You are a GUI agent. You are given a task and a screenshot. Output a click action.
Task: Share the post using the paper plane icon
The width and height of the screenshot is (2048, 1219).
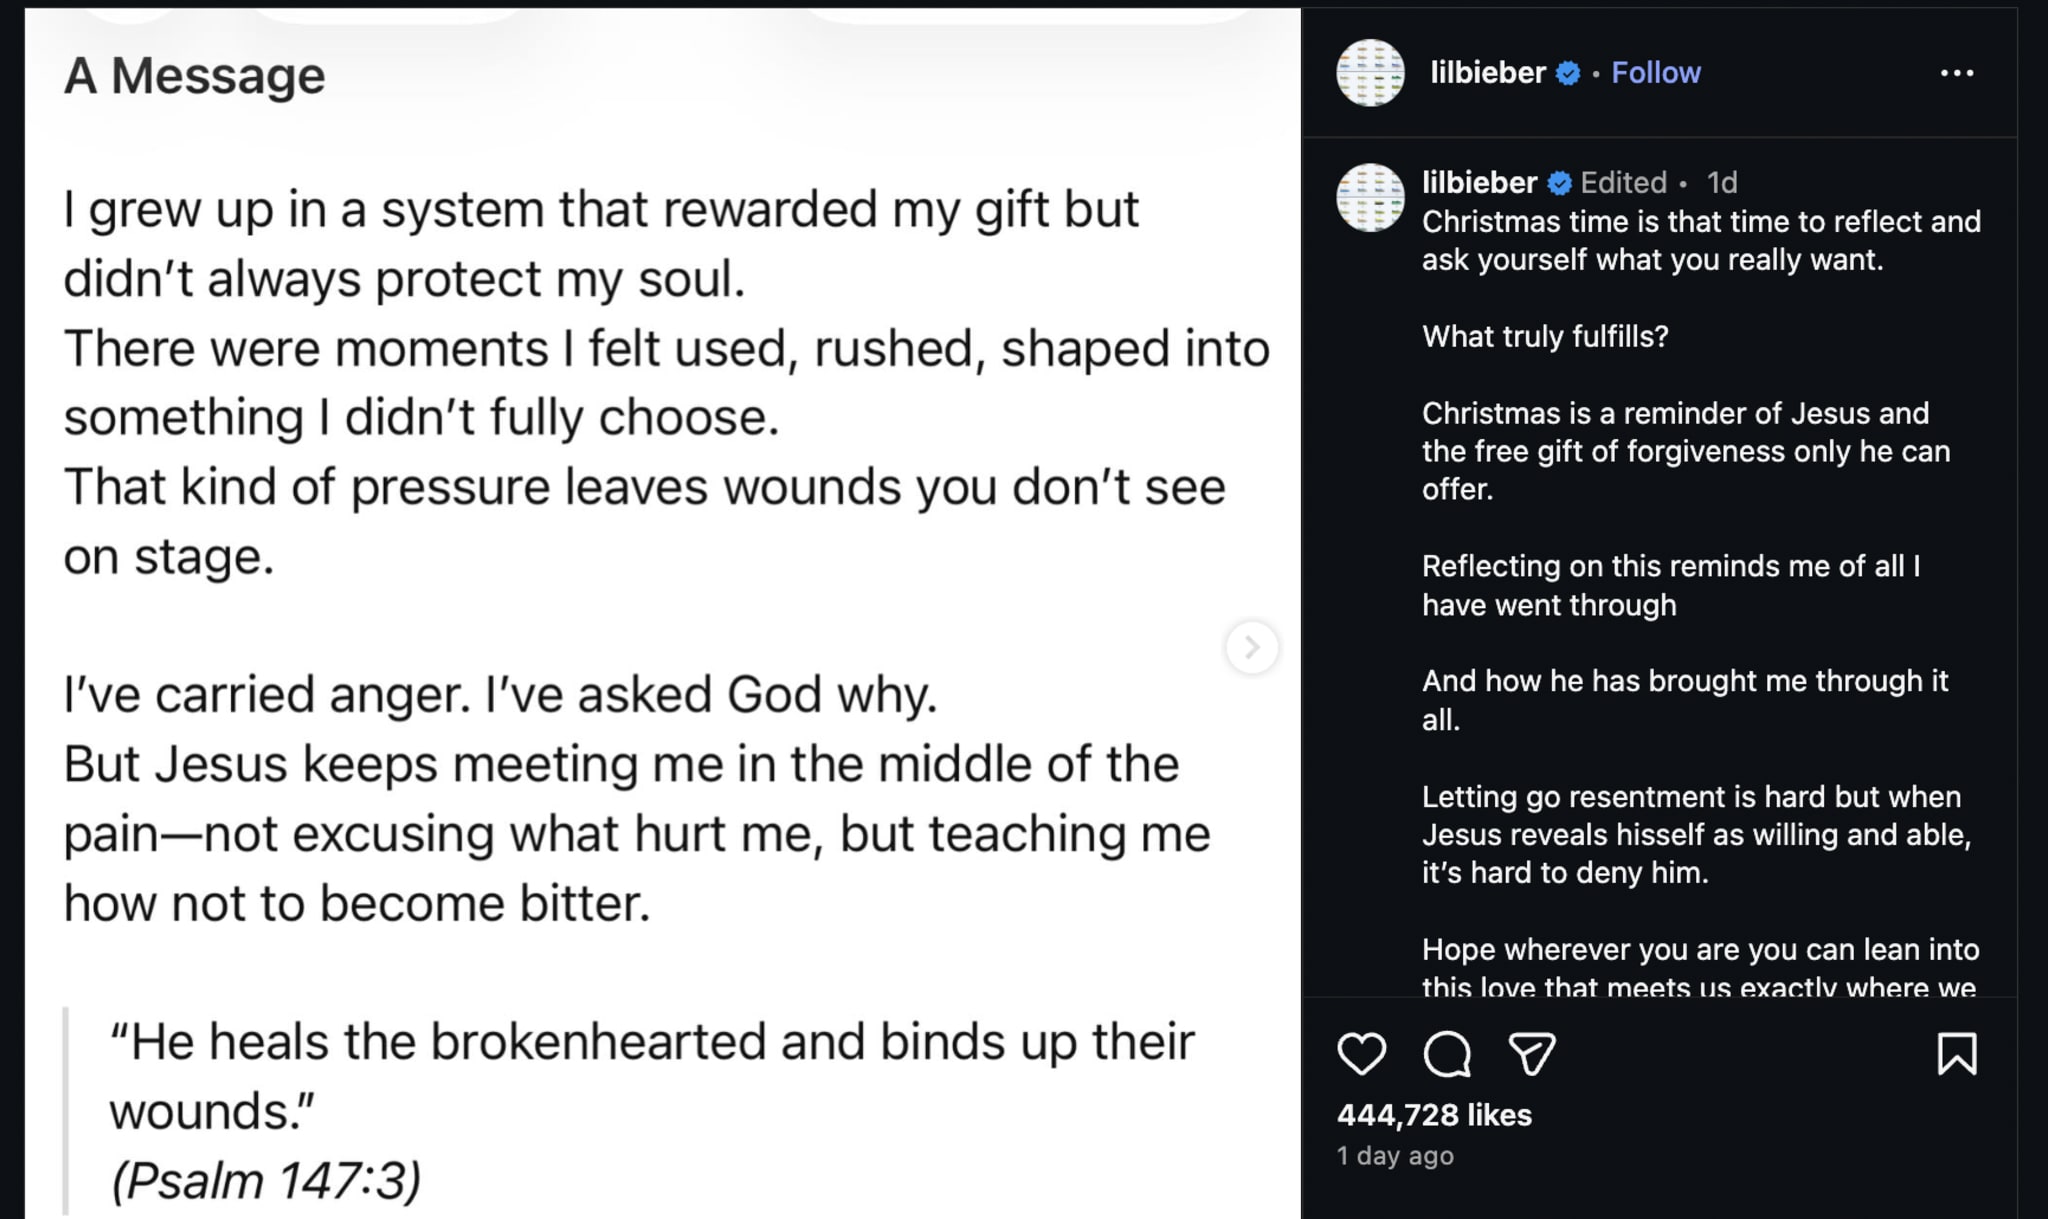point(1530,1052)
